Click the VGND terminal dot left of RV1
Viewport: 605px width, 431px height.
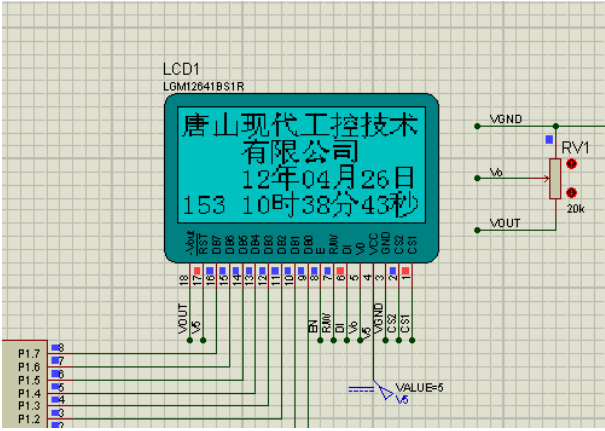click(477, 126)
